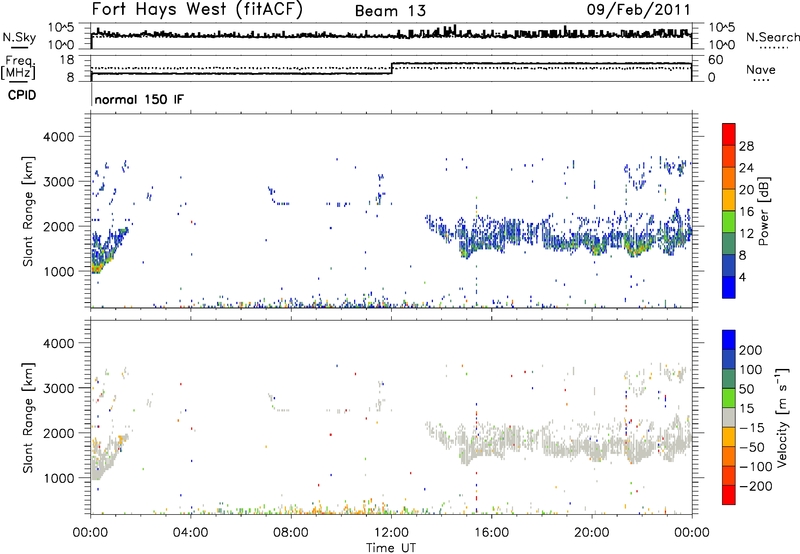
Task: Click the '-200' velocity colorbar label
Action: (755, 486)
